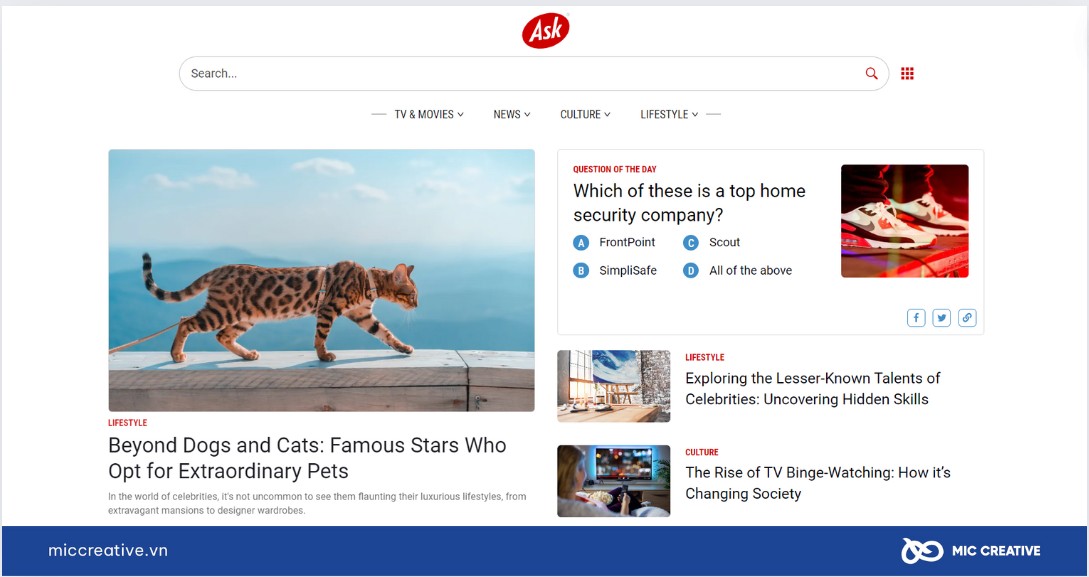Select answer A FrontPoint
This screenshot has width=1089, height=577.
click(614, 242)
